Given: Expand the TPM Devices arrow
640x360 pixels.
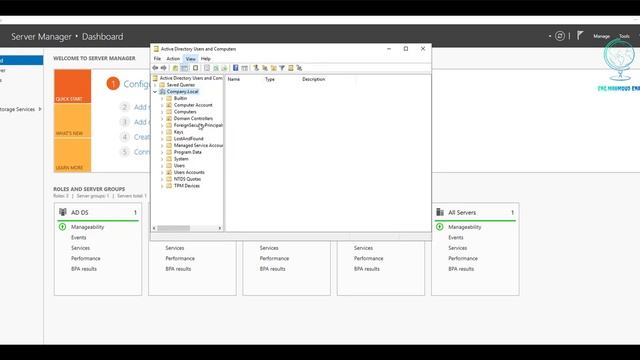Looking at the screenshot, I should coord(162,186).
